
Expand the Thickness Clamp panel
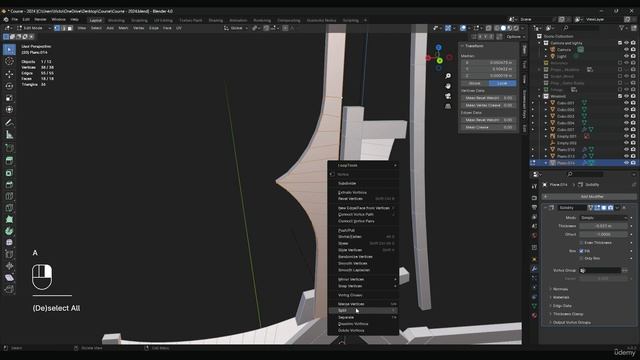(568, 314)
